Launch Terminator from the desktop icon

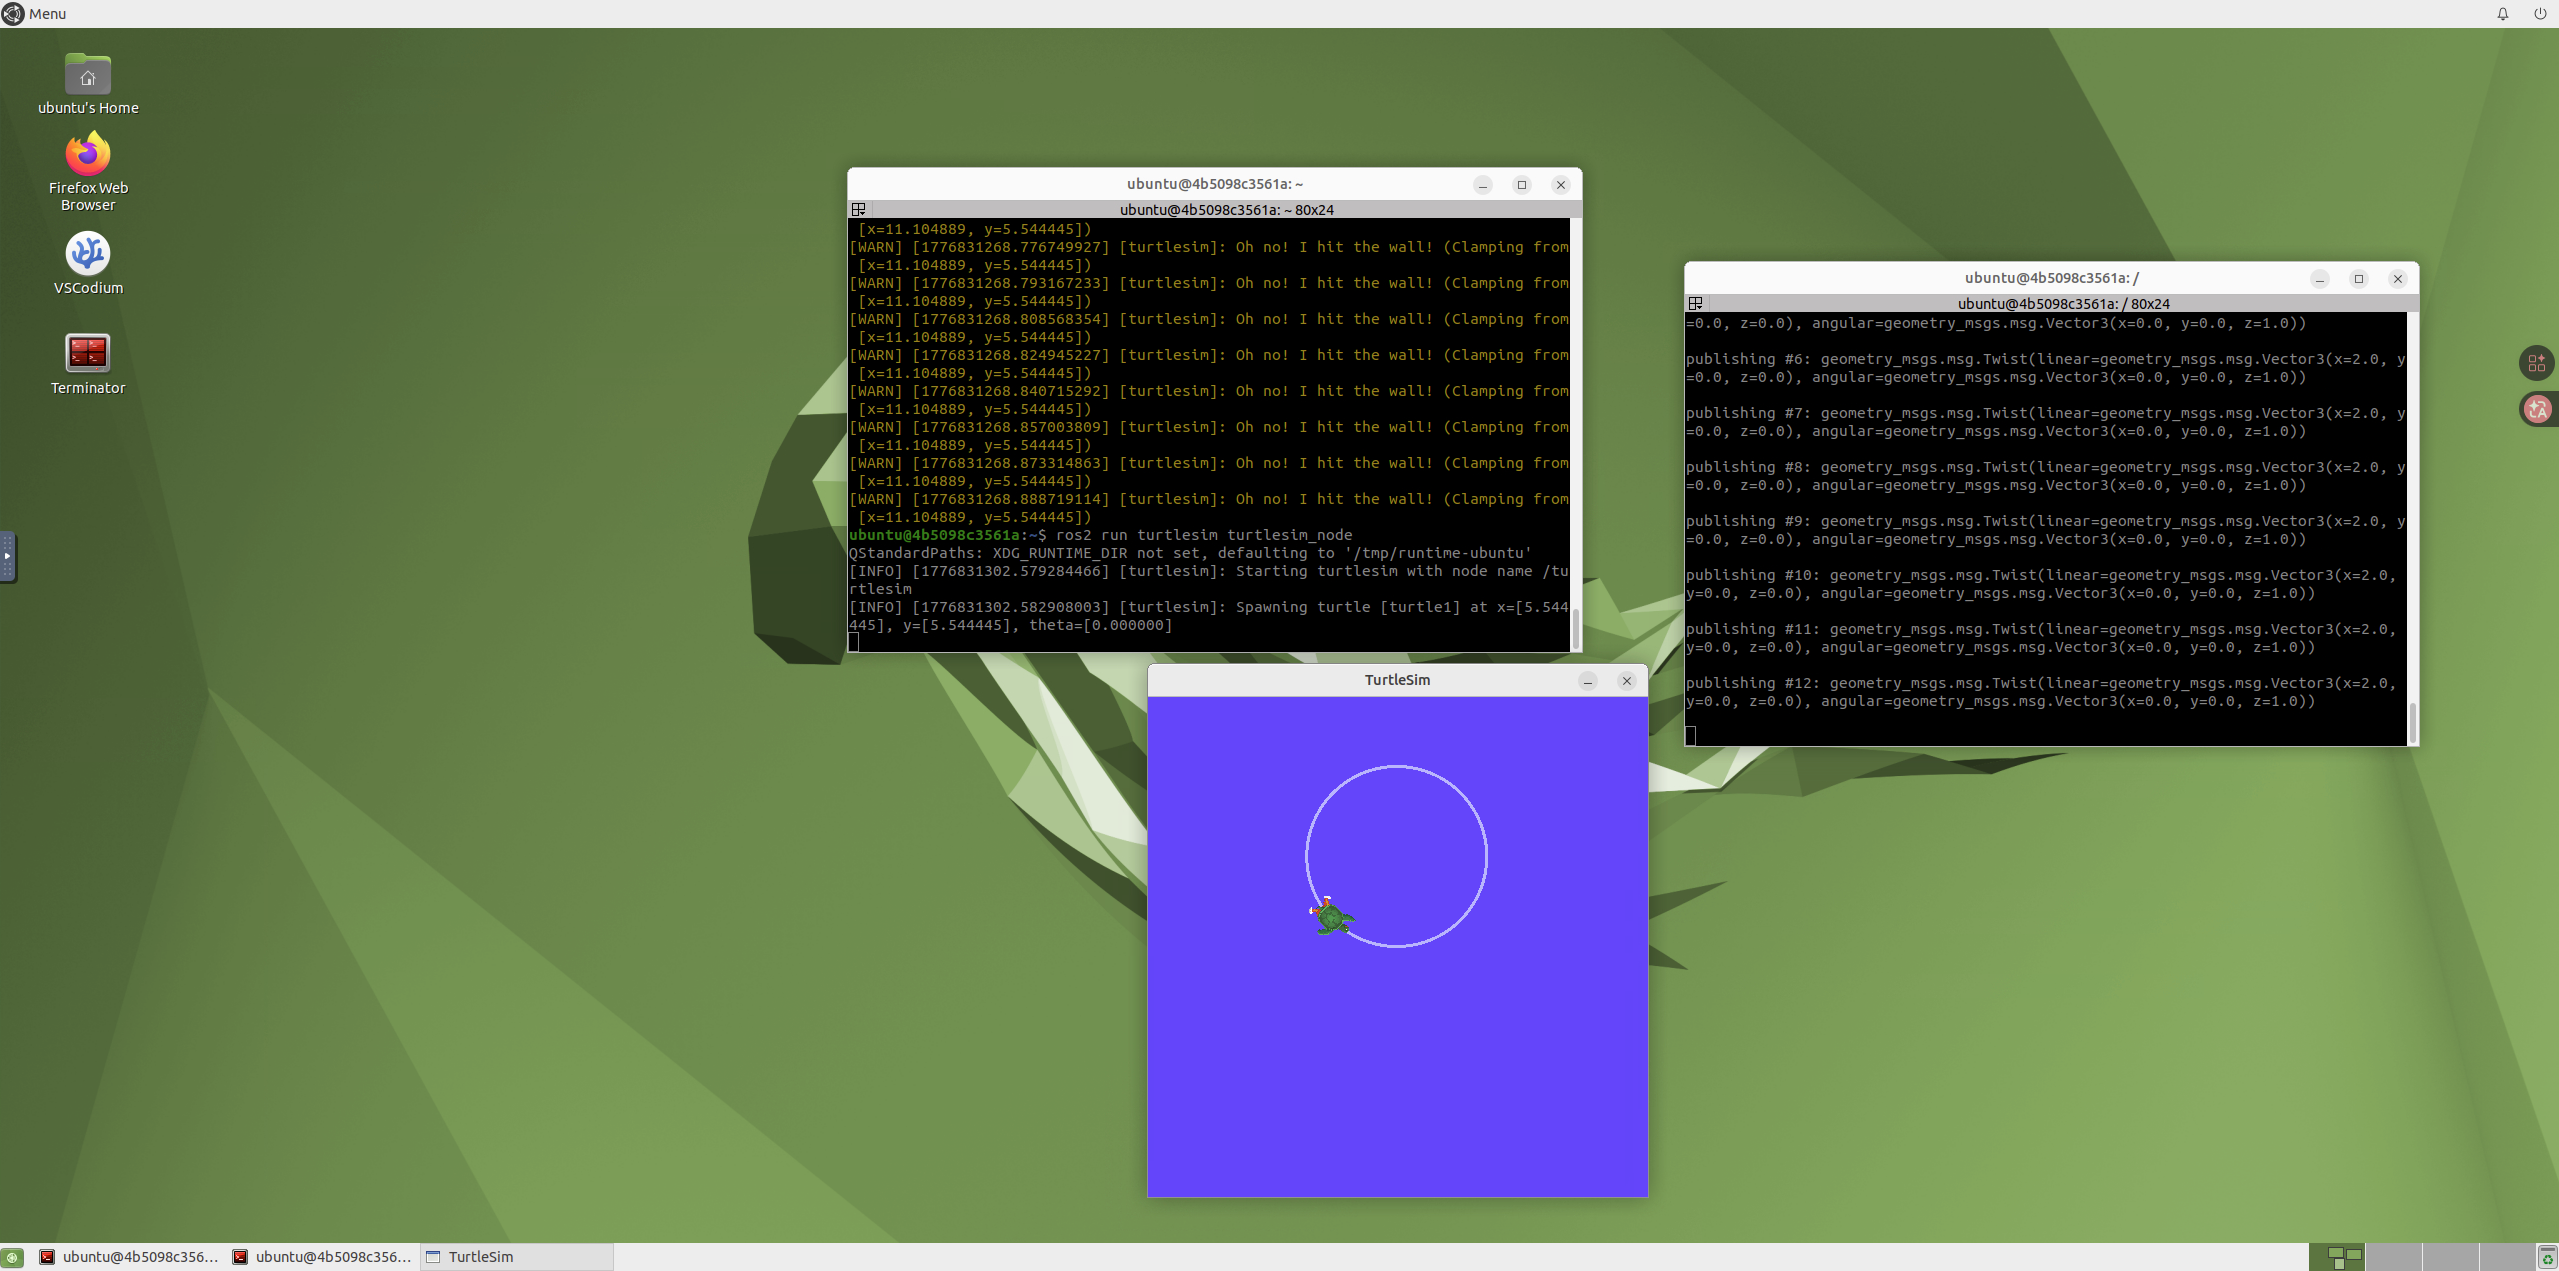88,363
